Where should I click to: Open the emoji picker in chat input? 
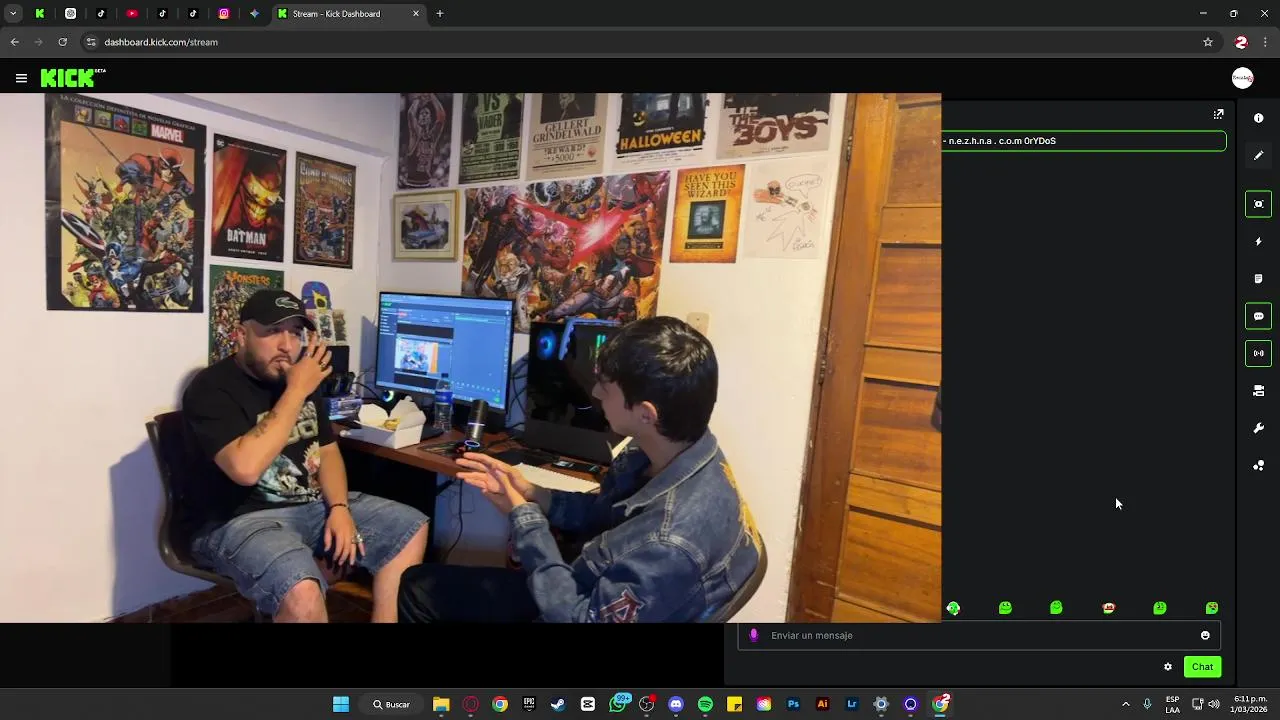[x=1205, y=635]
